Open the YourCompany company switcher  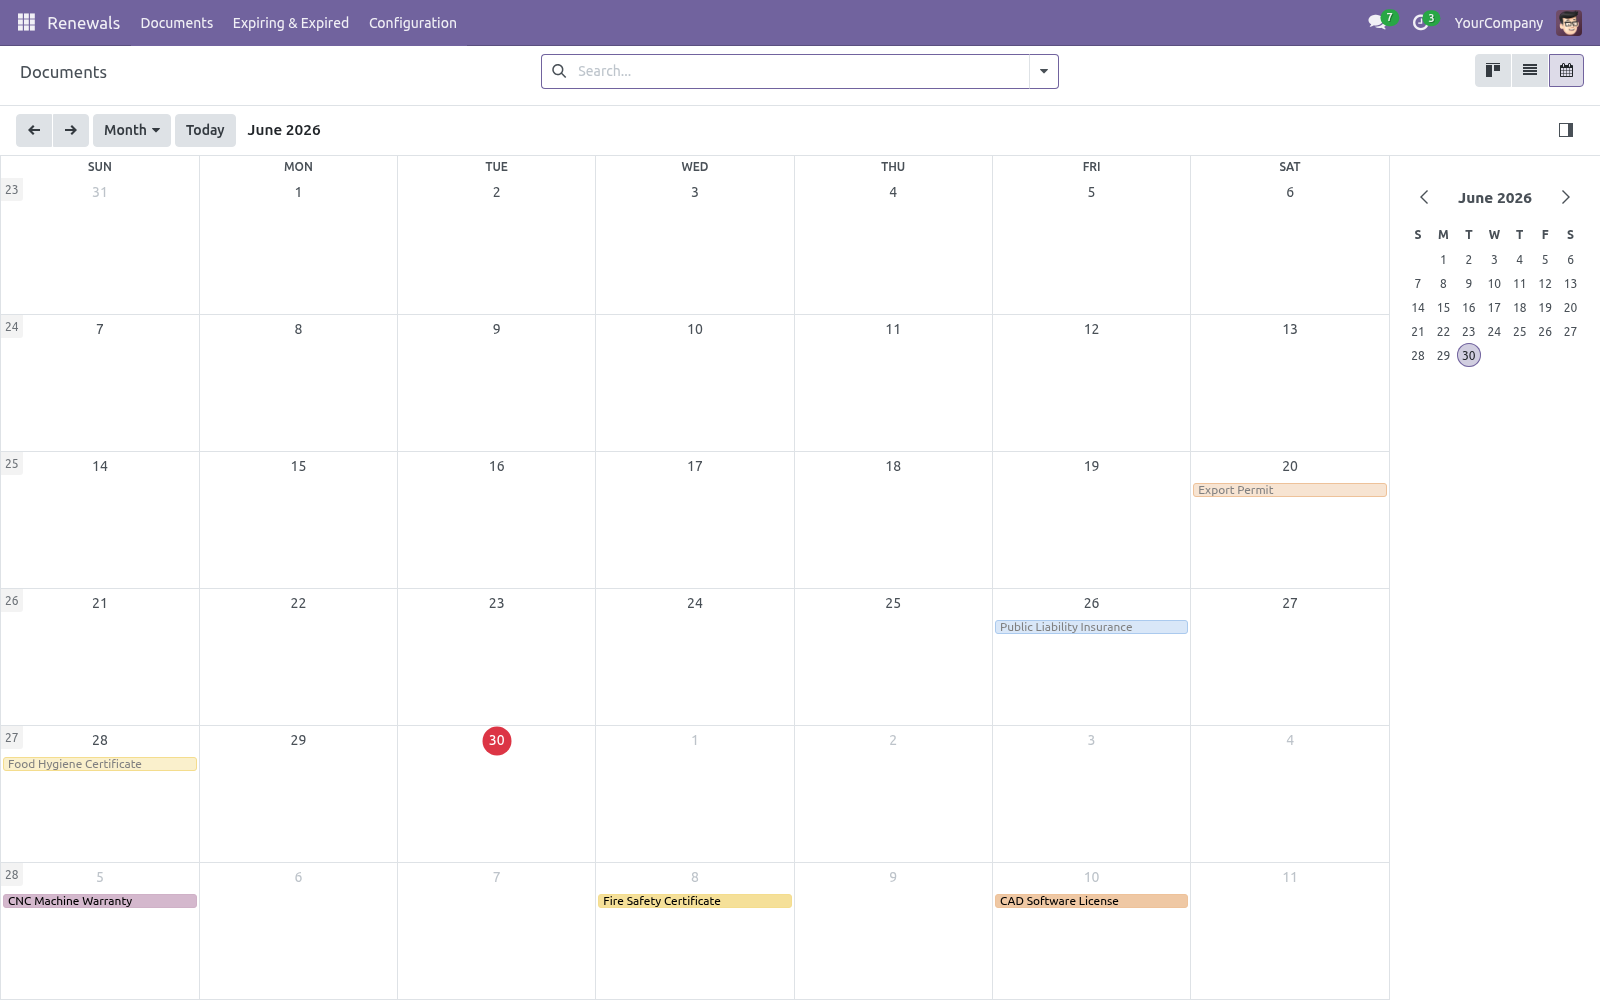pyautogui.click(x=1498, y=23)
